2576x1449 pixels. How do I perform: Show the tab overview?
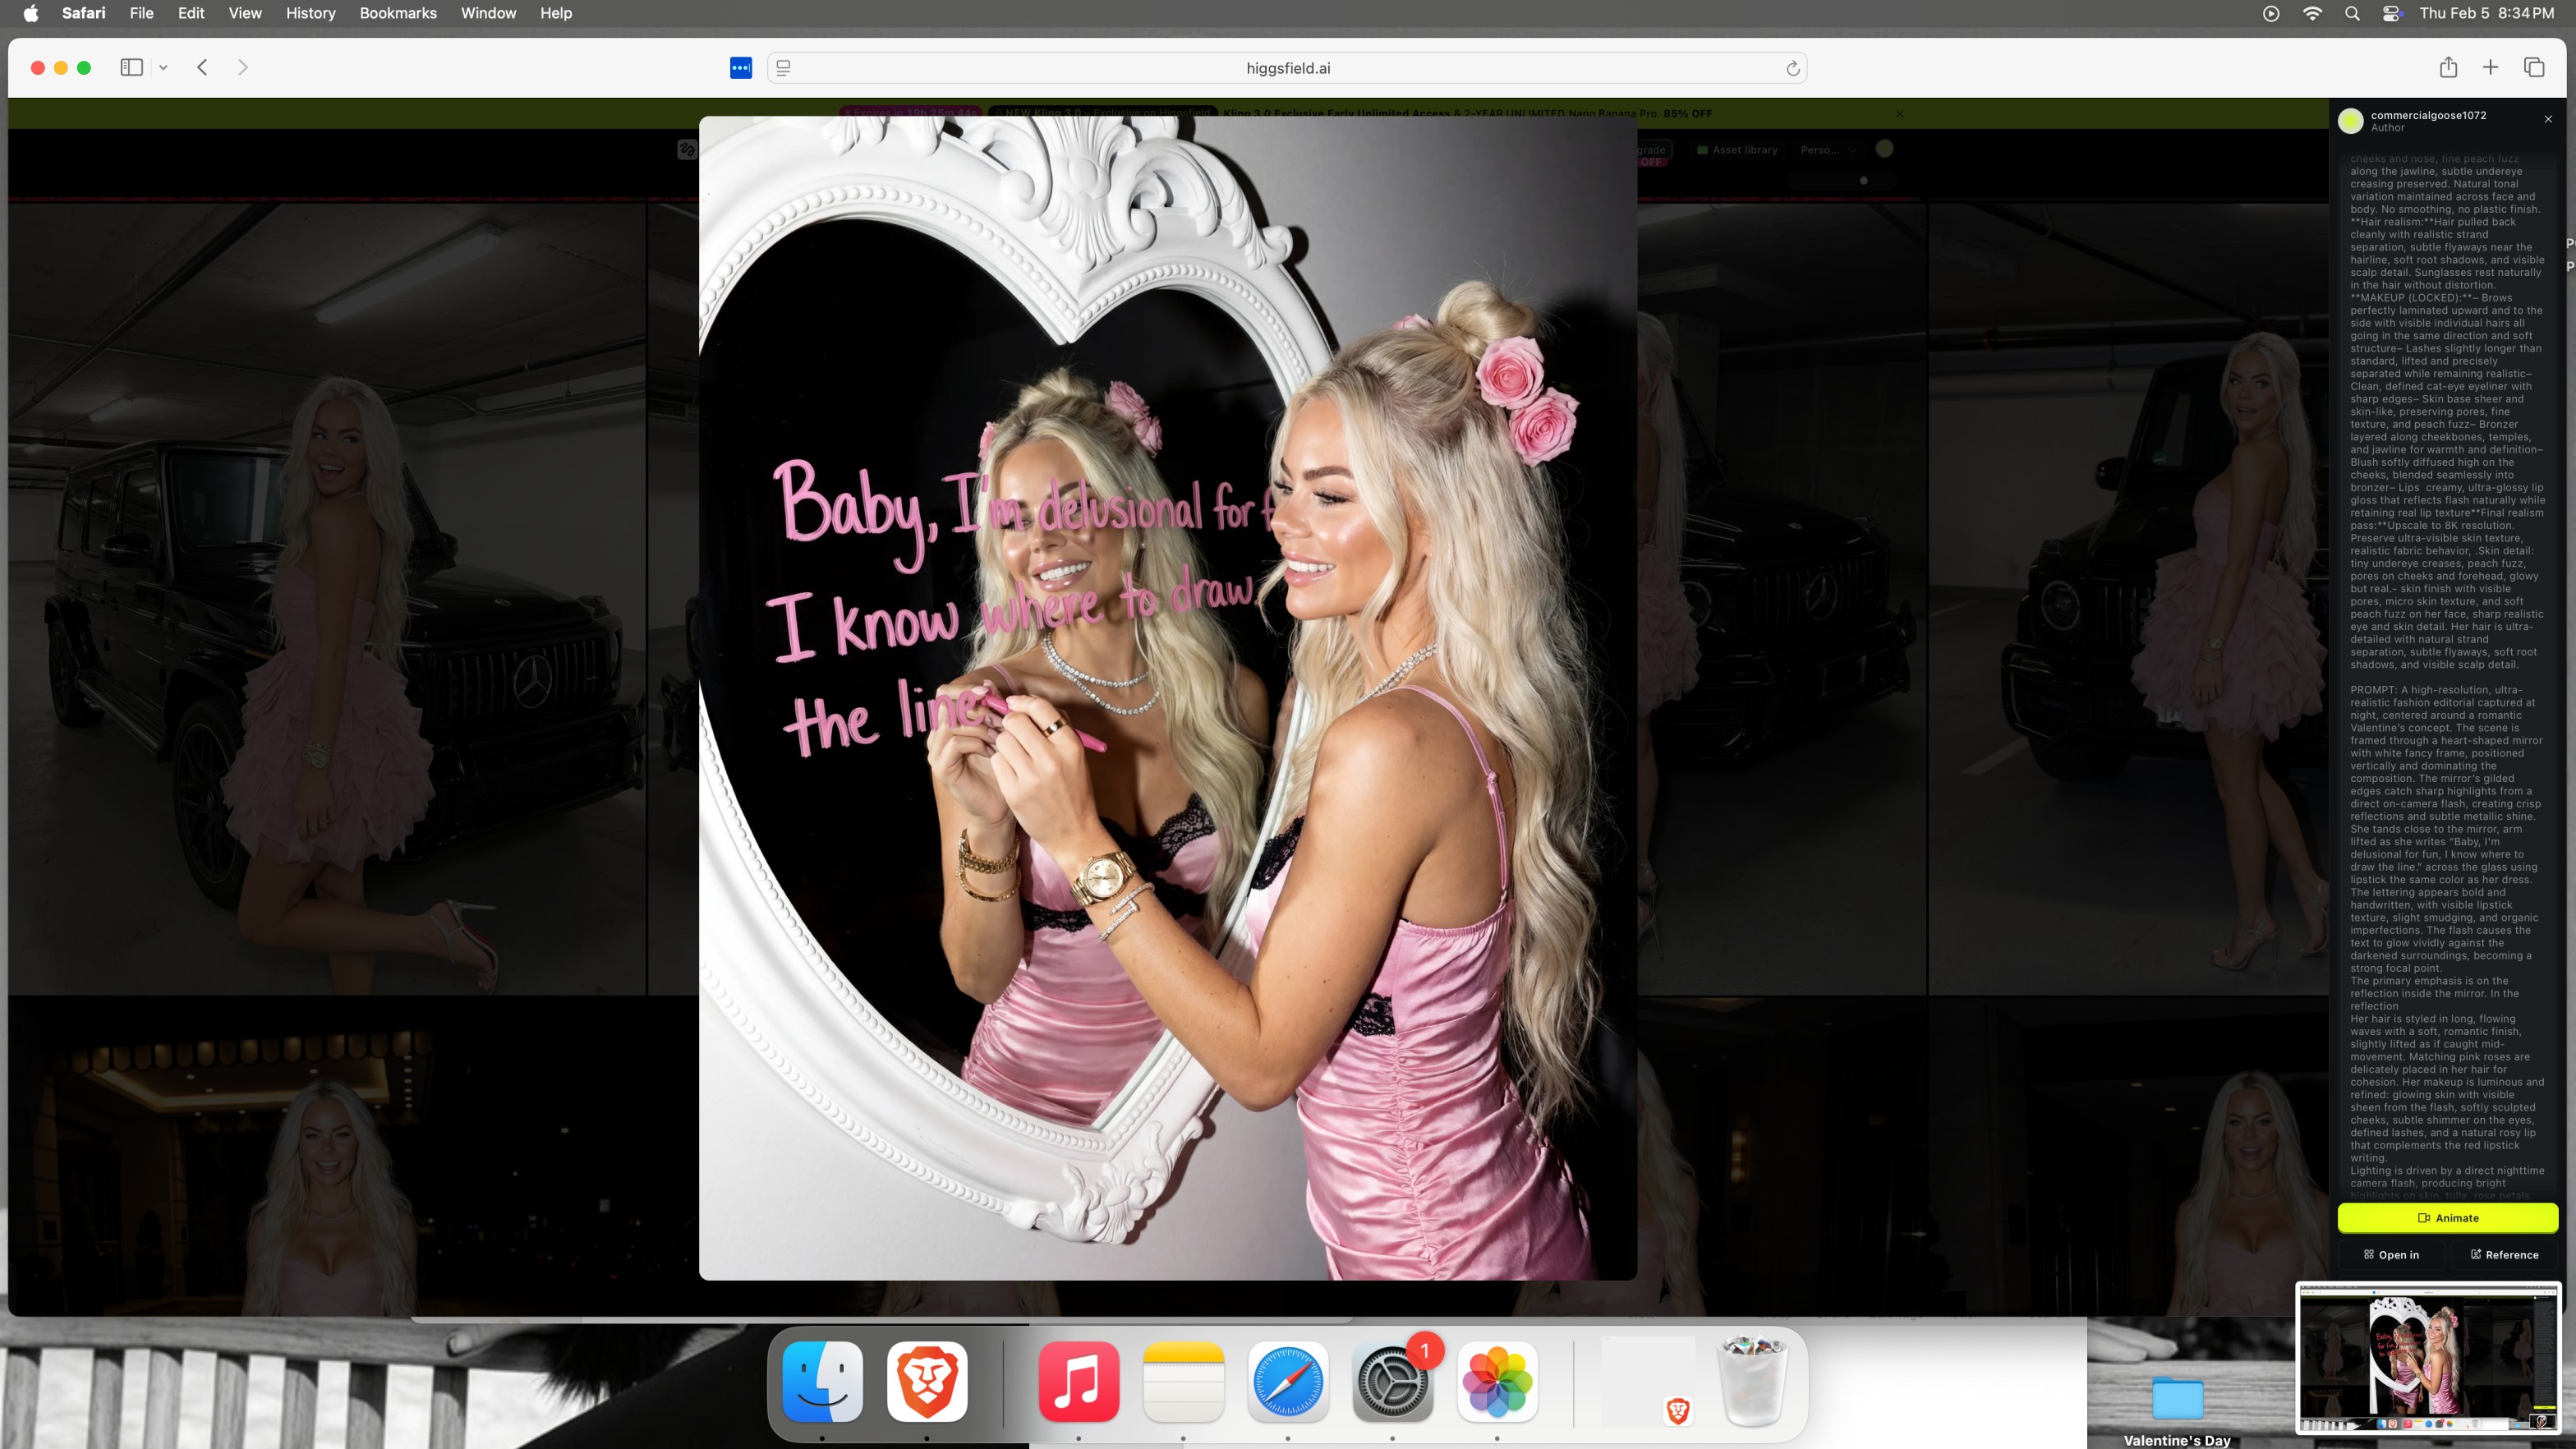2533,67
